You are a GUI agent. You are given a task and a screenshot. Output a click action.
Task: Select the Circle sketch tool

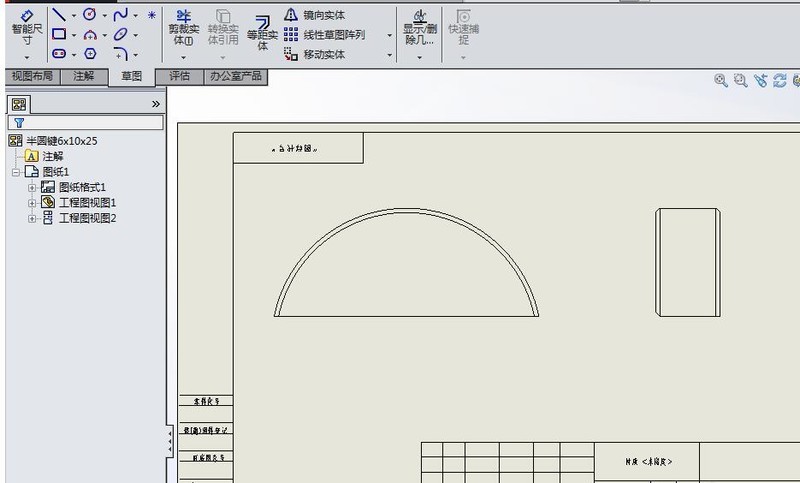click(90, 15)
